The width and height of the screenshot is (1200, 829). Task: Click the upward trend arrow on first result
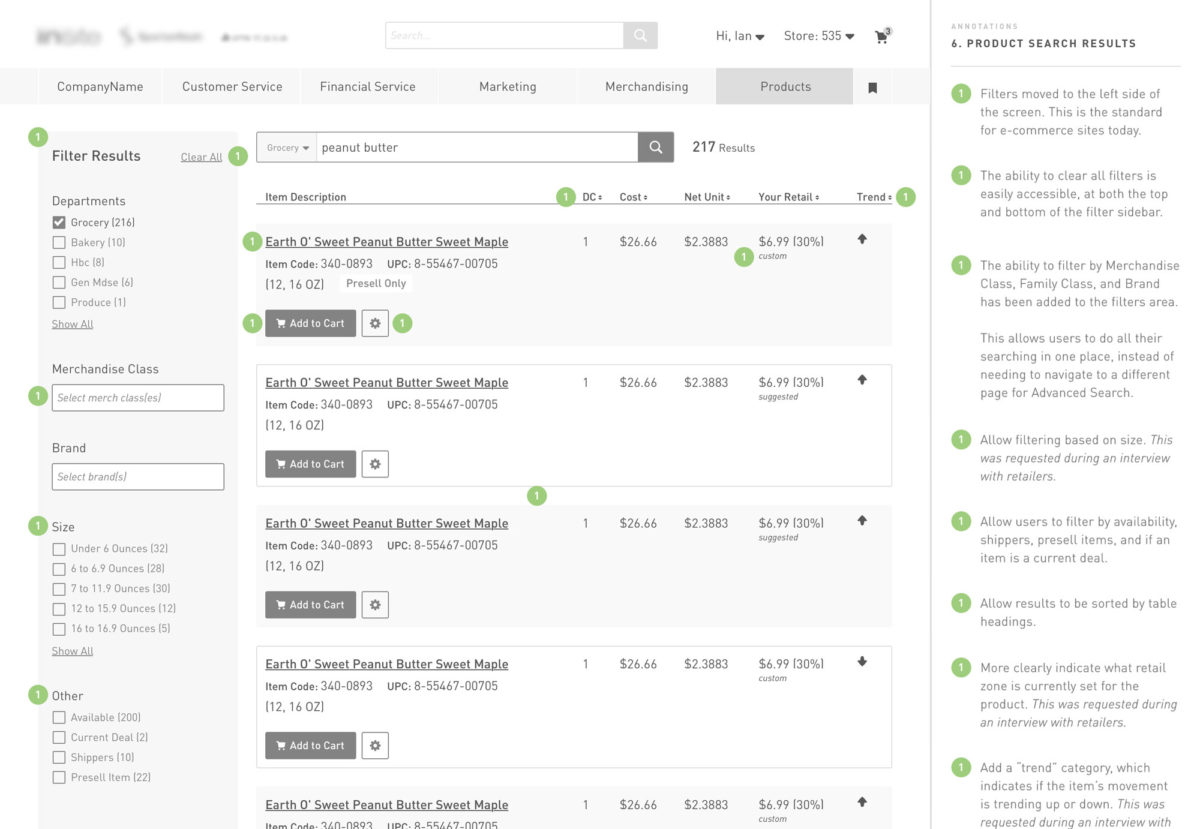point(862,238)
